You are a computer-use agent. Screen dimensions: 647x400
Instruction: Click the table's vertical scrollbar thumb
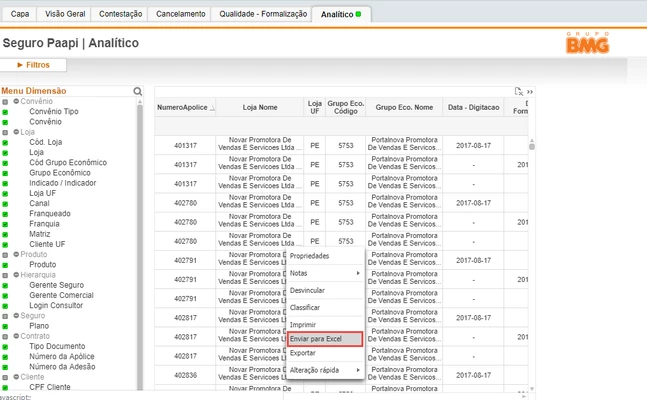(532, 147)
